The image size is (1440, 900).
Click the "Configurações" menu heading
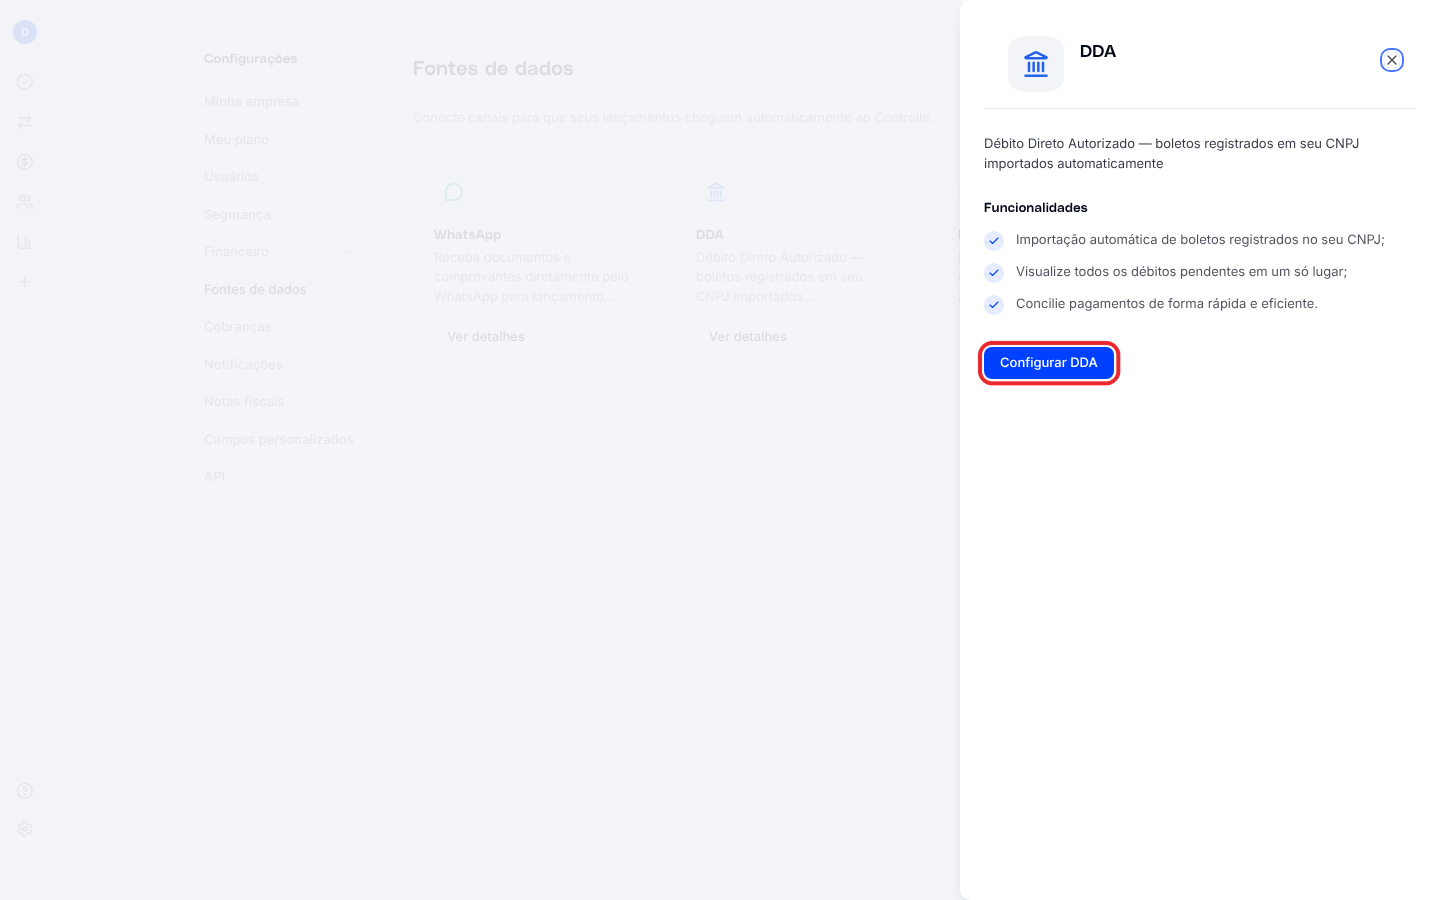point(251,59)
